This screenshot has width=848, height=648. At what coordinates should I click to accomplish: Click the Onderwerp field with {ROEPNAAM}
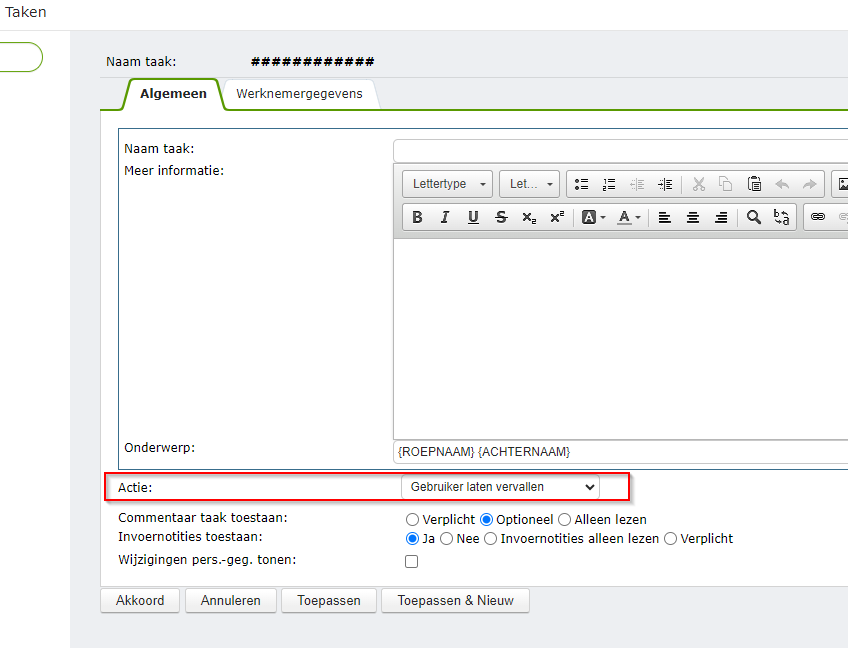click(x=620, y=452)
